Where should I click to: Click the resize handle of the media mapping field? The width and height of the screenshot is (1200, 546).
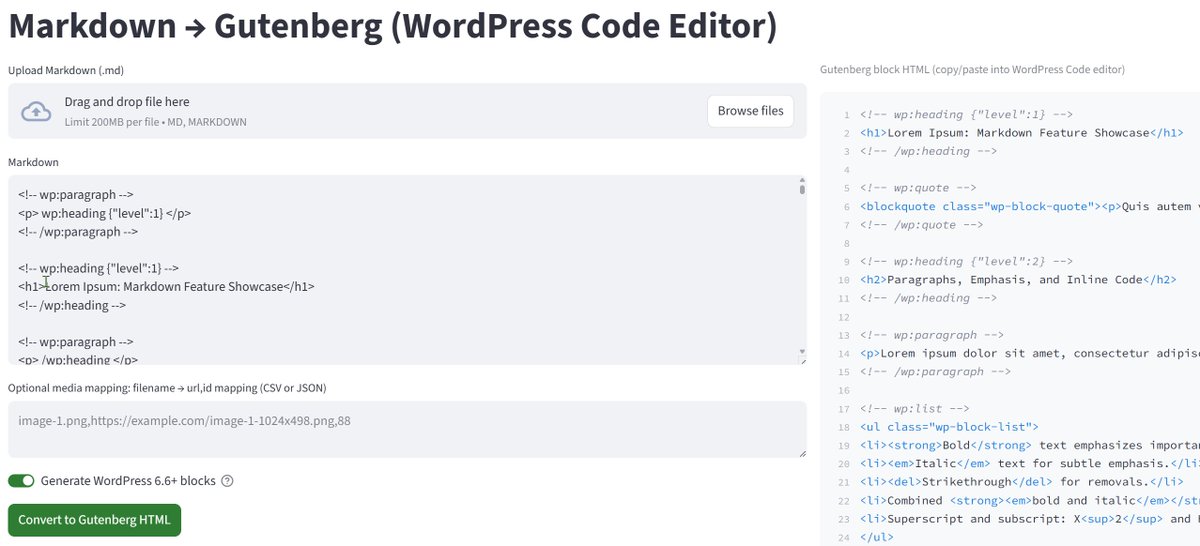(x=802, y=453)
